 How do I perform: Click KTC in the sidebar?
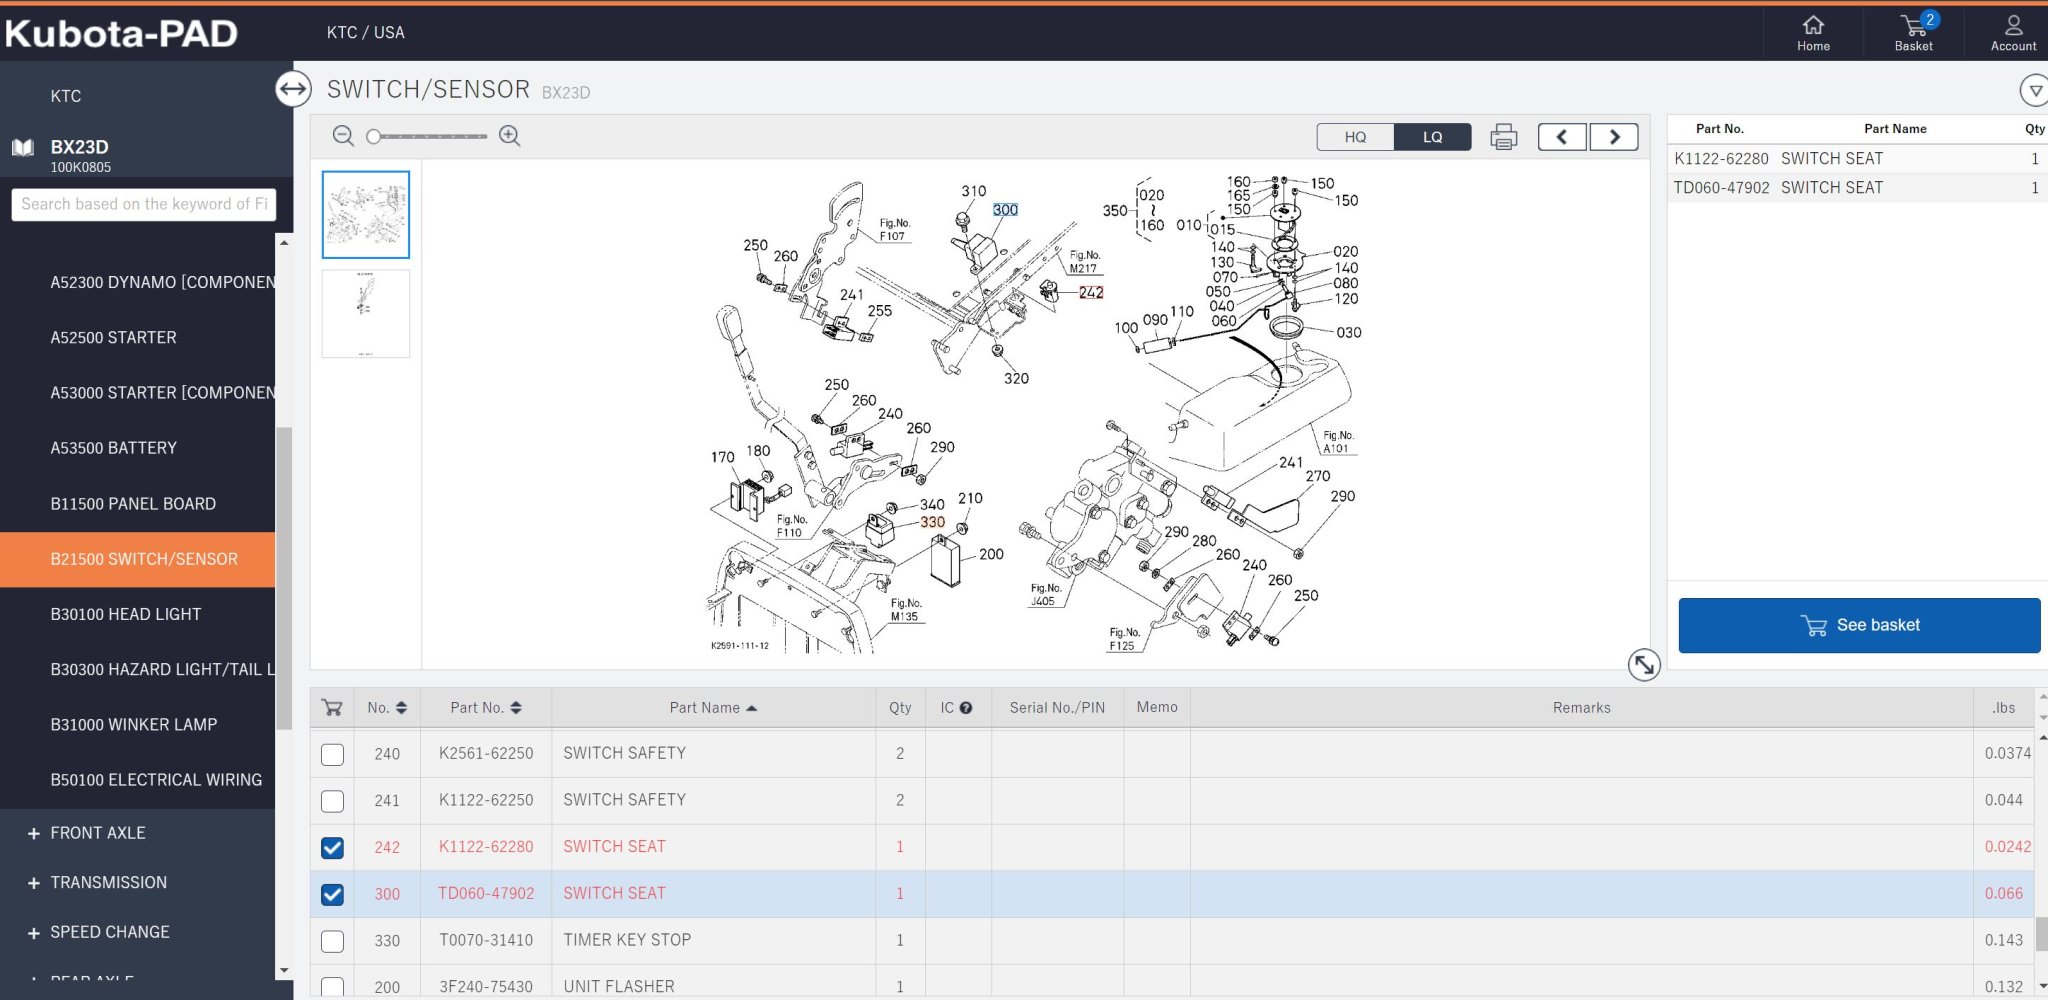coord(66,96)
